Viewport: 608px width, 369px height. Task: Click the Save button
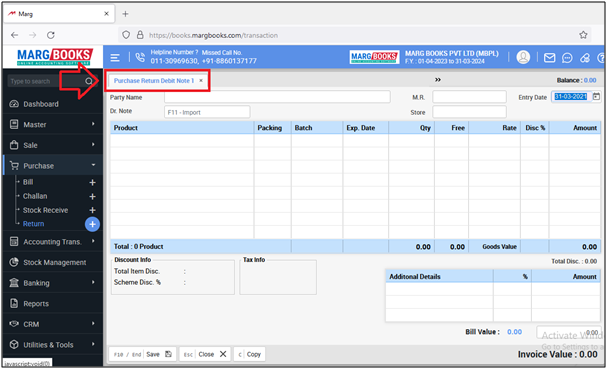pyautogui.click(x=142, y=354)
